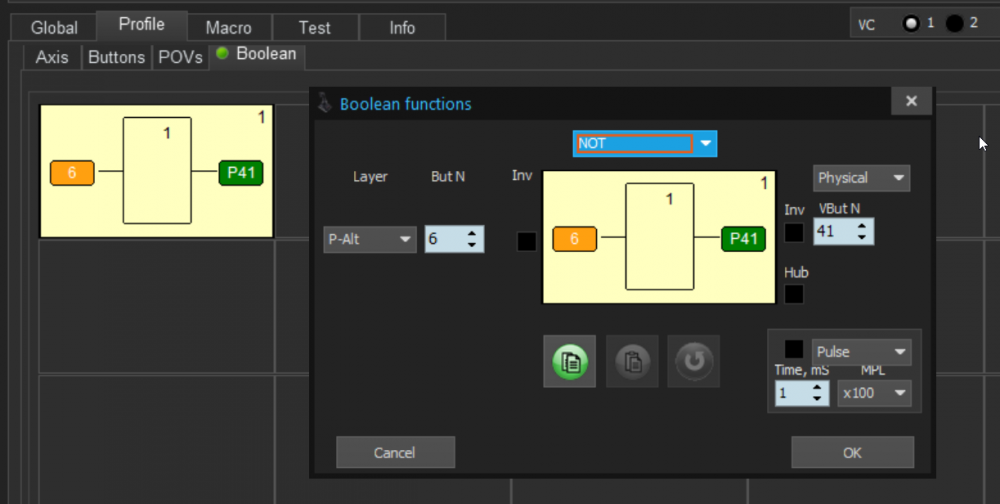This screenshot has height=504, width=1000.
Task: Click the green copy function icon
Action: (570, 362)
